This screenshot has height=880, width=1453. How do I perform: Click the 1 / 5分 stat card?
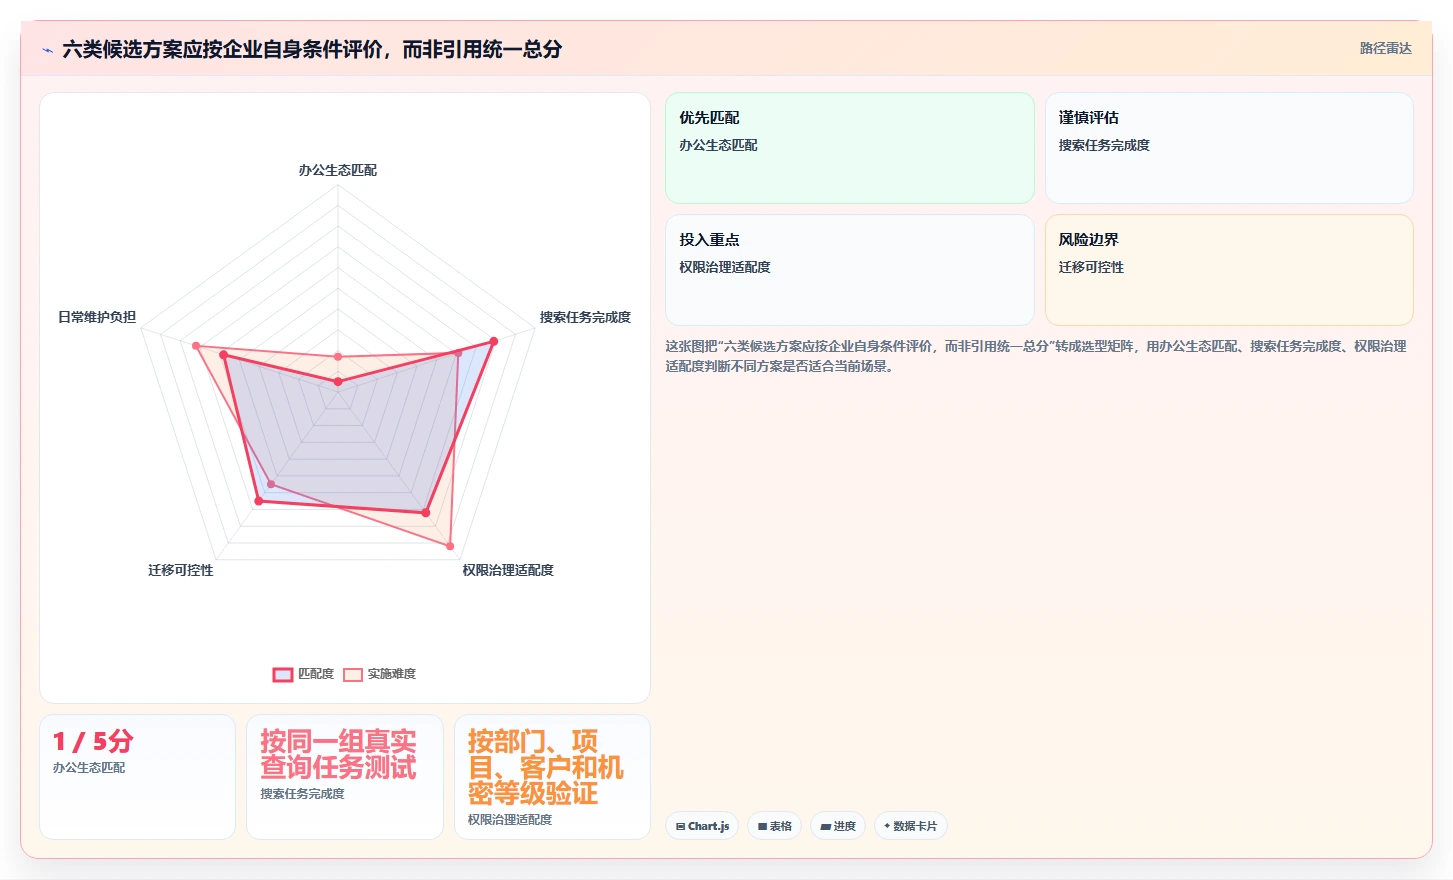click(138, 777)
